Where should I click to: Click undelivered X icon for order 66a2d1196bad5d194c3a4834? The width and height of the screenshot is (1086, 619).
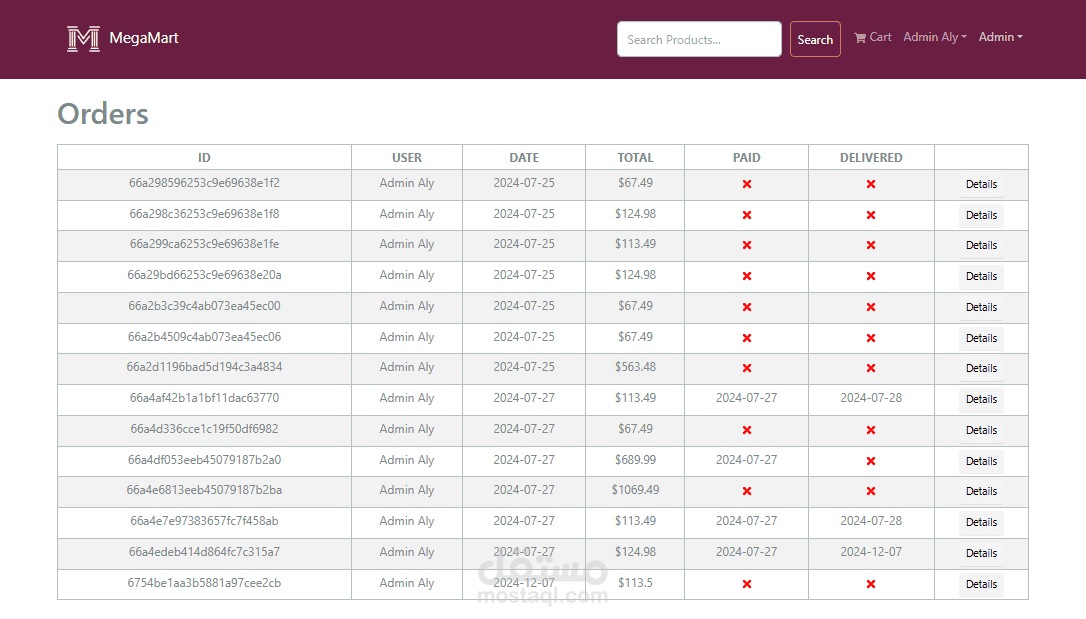point(871,368)
